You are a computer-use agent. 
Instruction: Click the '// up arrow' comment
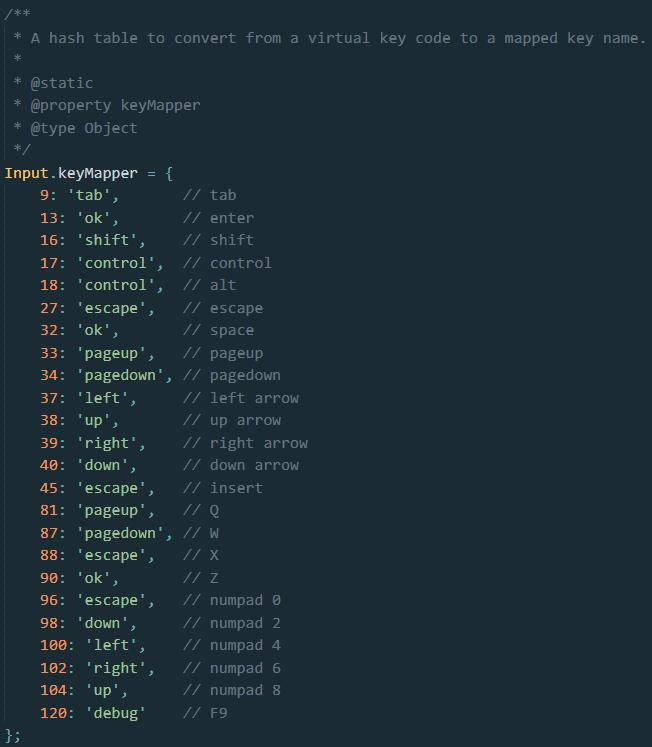pos(232,420)
